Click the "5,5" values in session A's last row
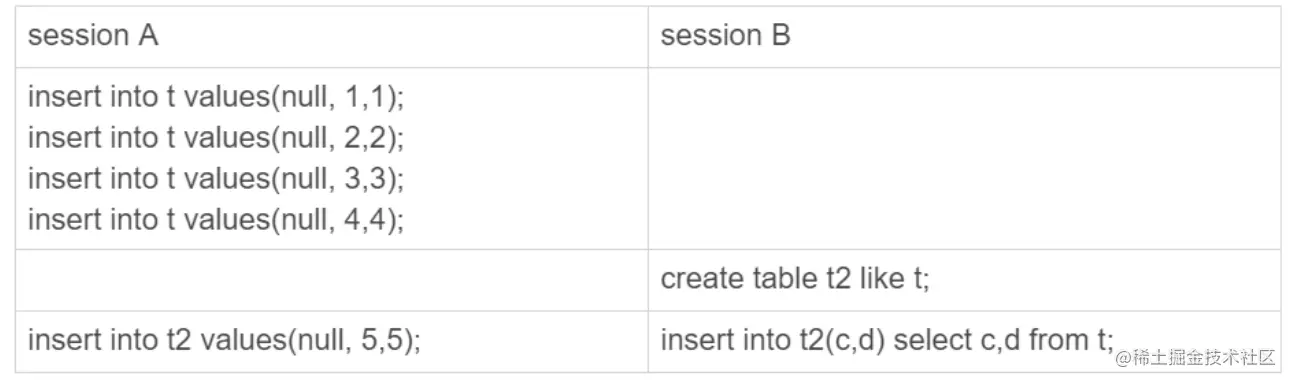 pos(381,340)
